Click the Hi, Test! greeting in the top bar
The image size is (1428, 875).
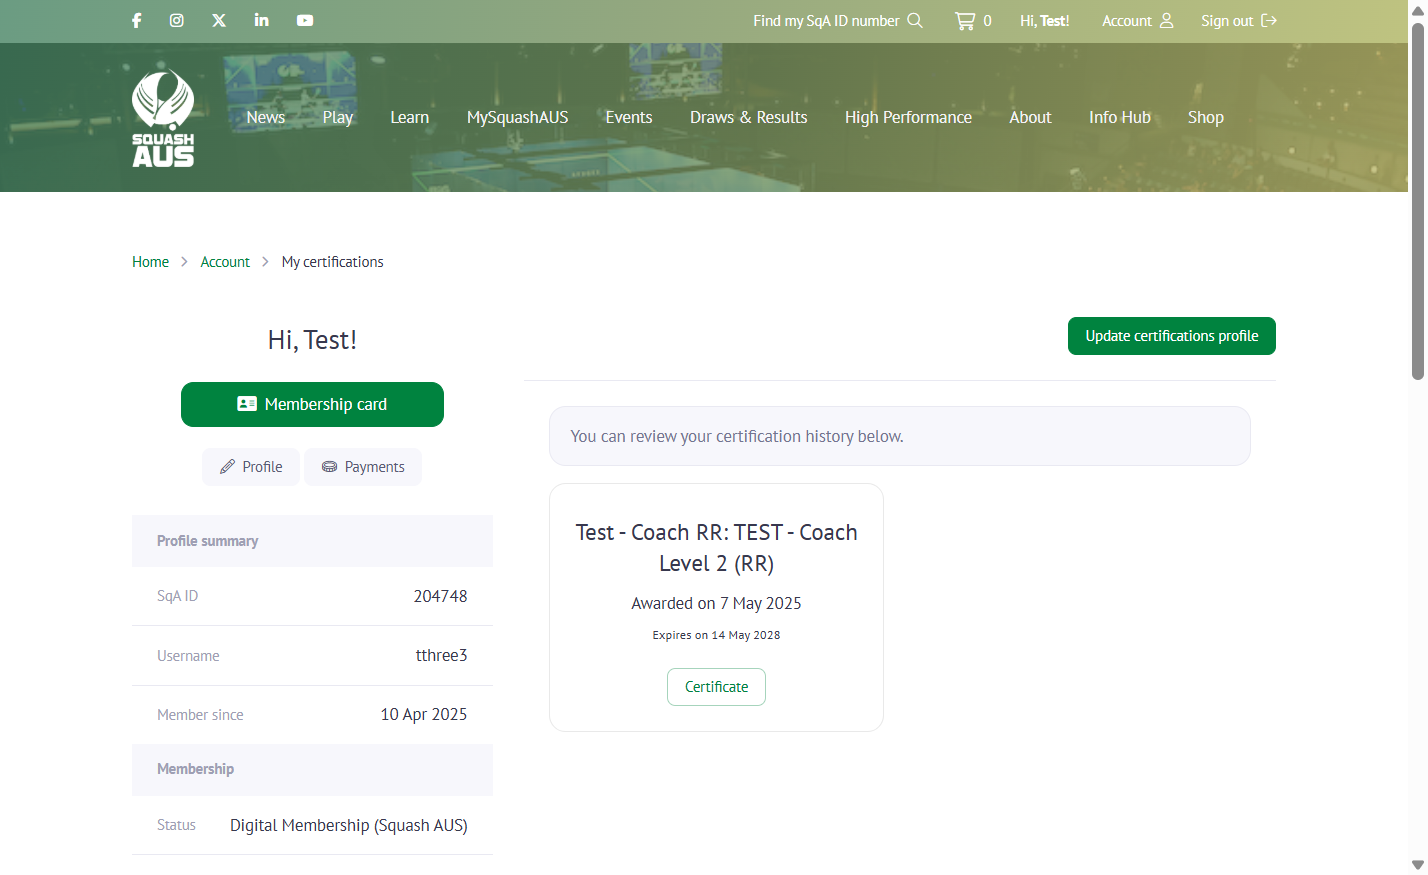tap(1045, 20)
